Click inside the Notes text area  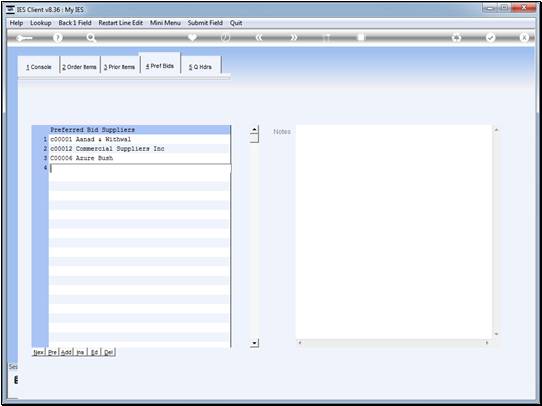tap(394, 232)
